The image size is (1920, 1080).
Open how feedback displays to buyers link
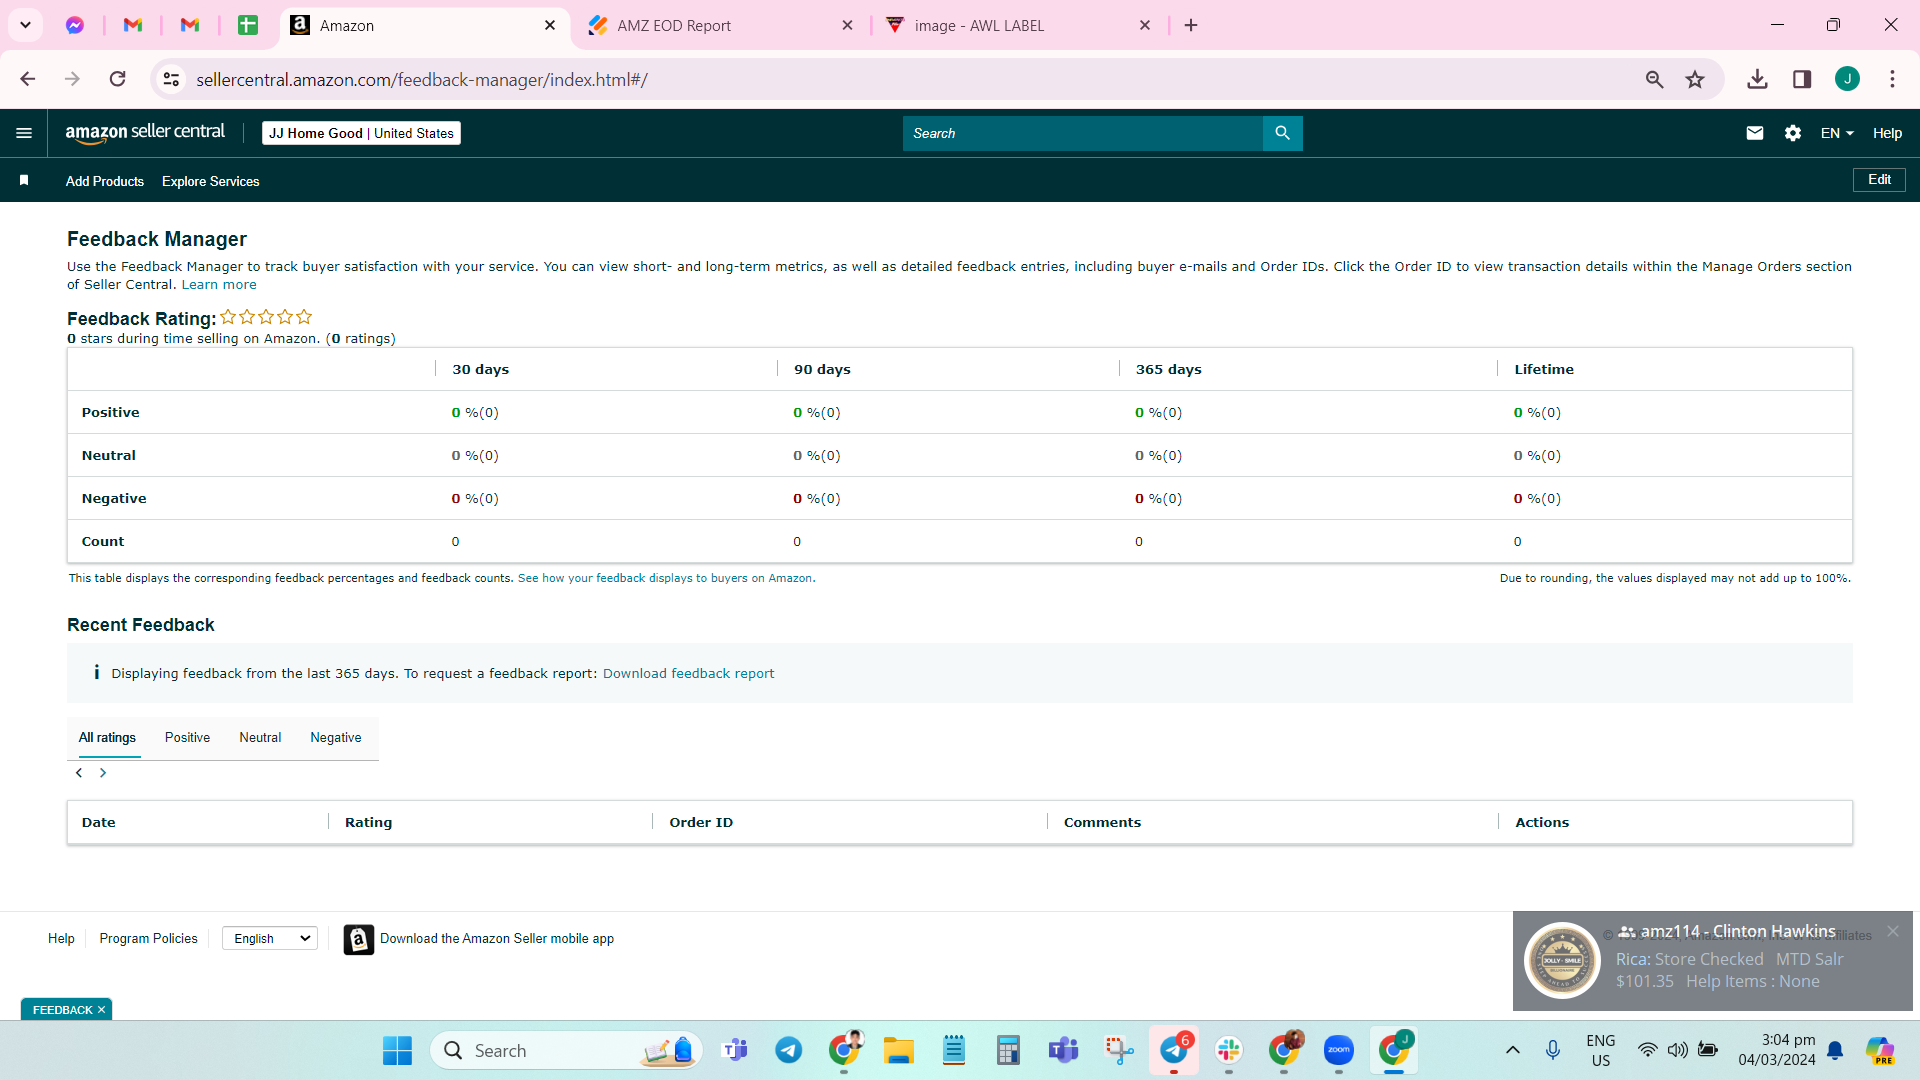665,578
